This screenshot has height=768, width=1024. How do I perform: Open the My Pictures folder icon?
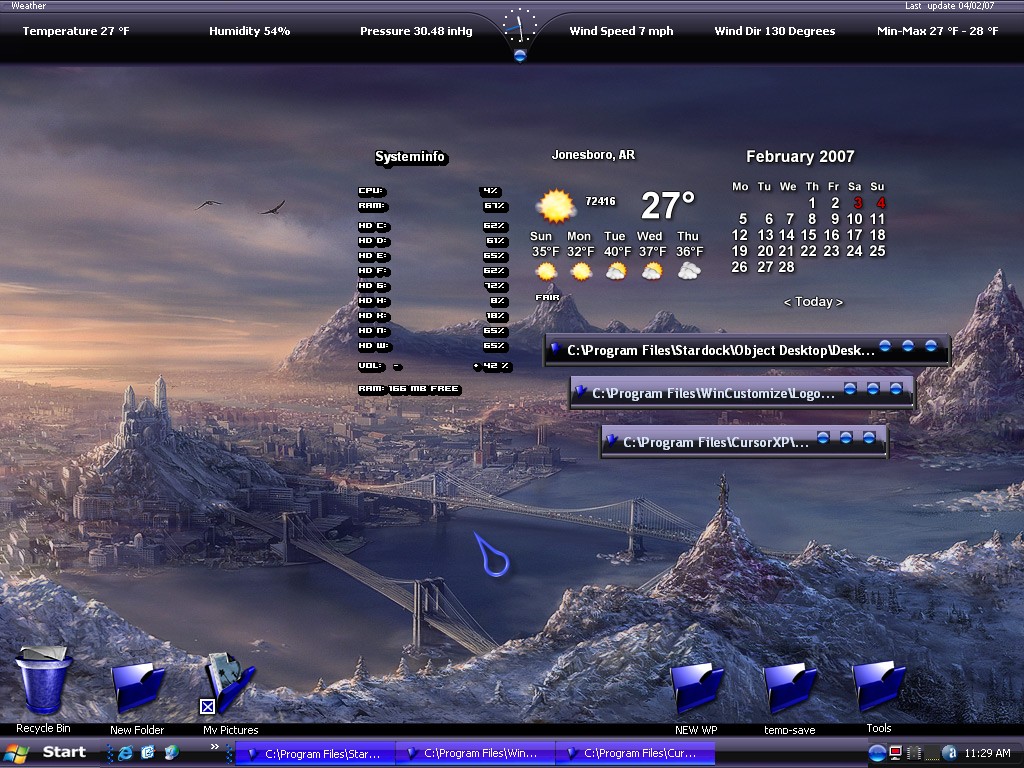[x=229, y=684]
